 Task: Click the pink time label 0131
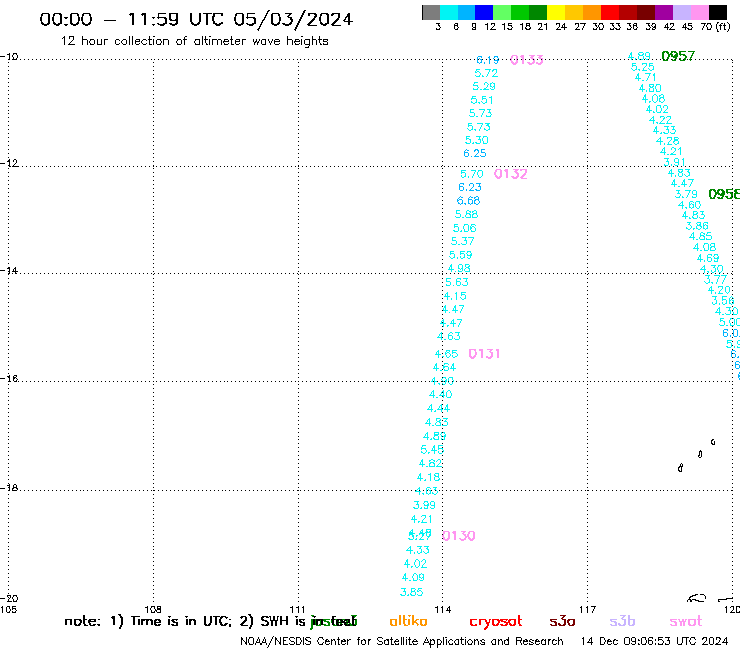(x=484, y=354)
